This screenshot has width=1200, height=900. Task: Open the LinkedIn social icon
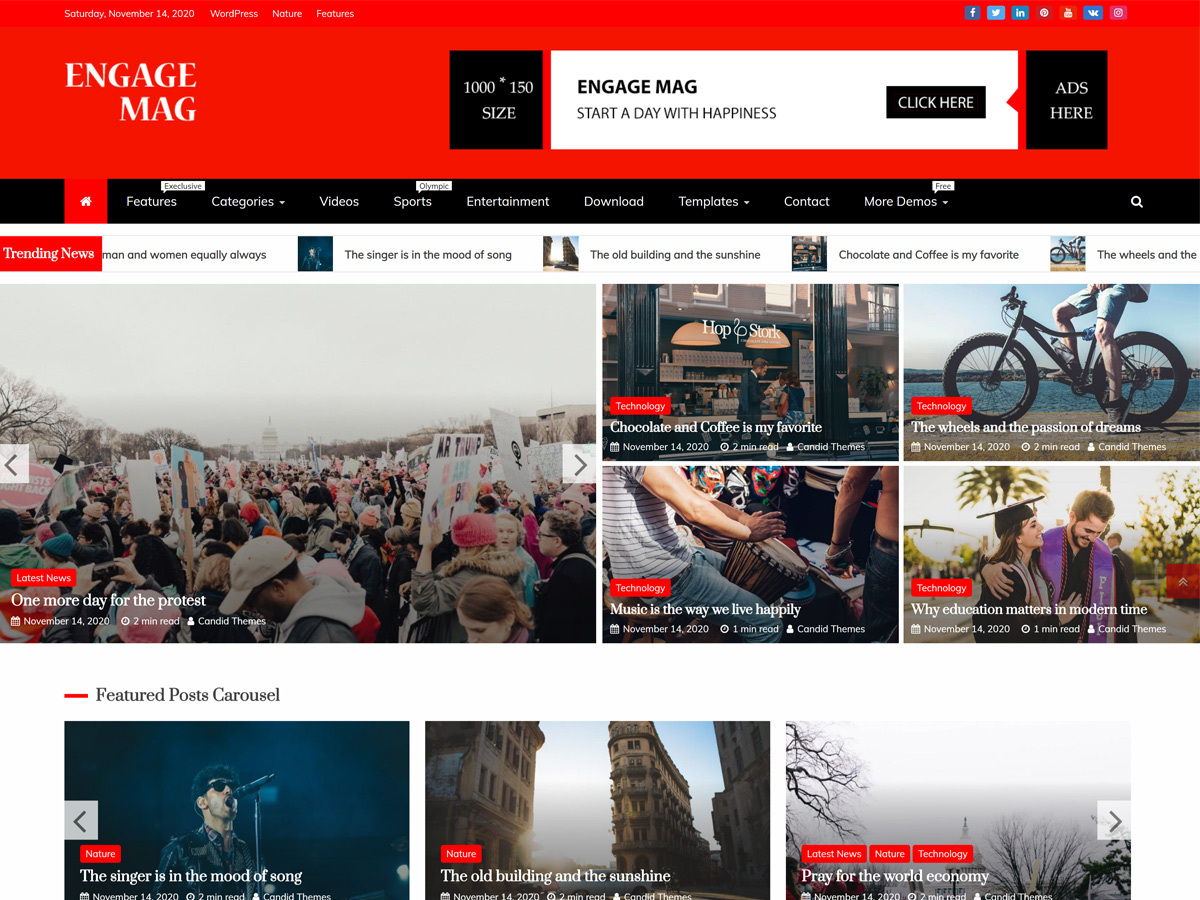[x=1020, y=12]
